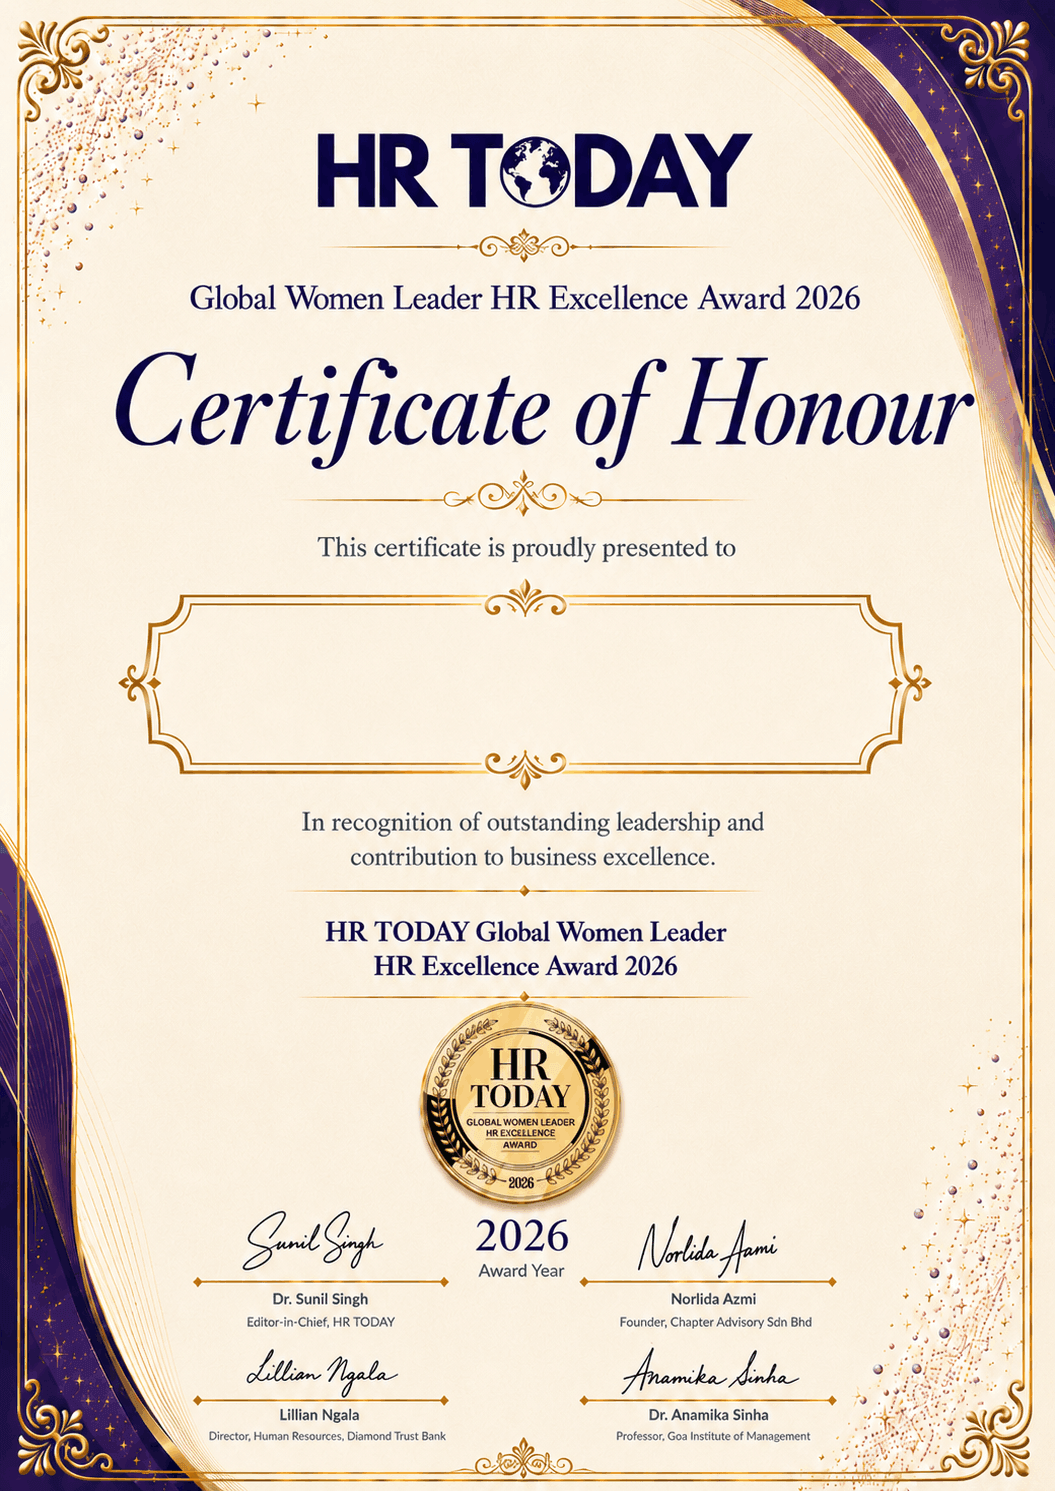Click Anamika Sinha's handwritten signature

point(710,1373)
